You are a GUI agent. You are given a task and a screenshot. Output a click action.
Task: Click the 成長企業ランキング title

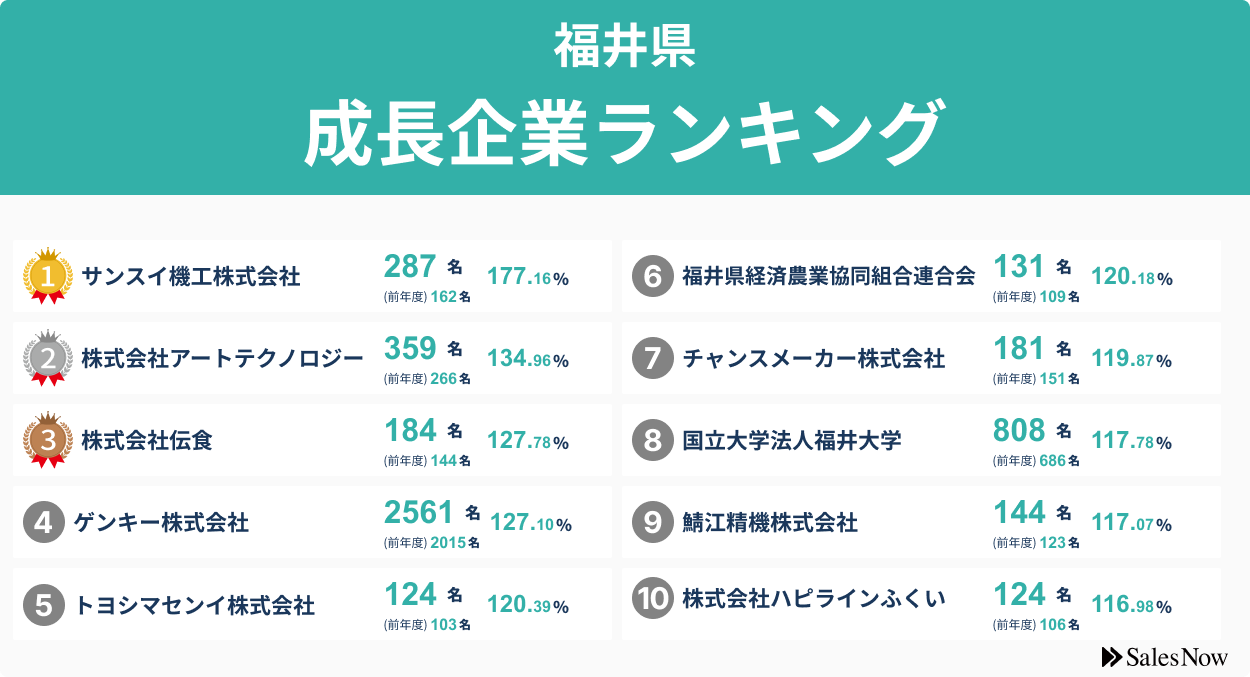[625, 133]
